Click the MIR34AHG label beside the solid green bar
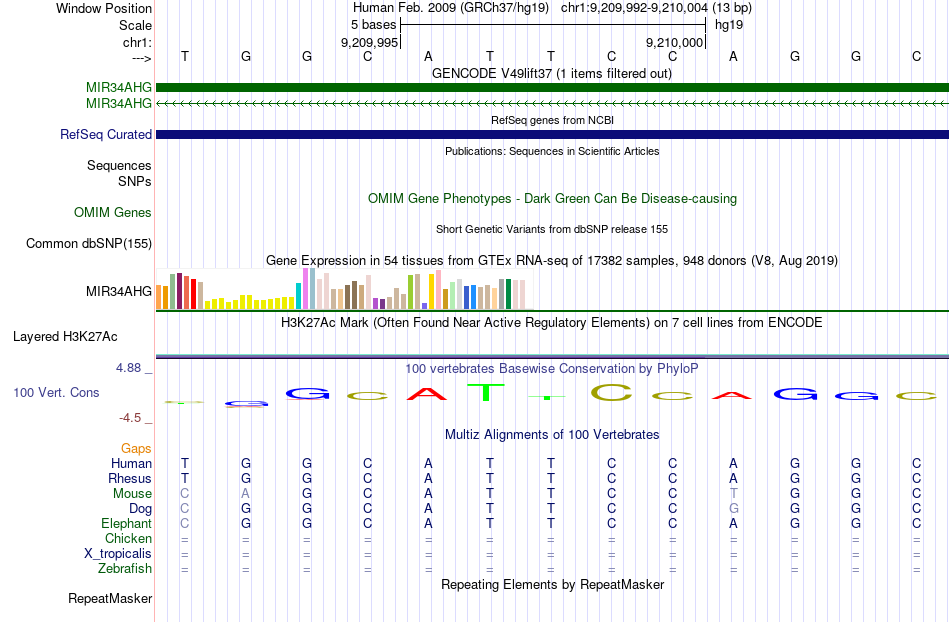Viewport: 950px width, 622px height. click(119, 87)
